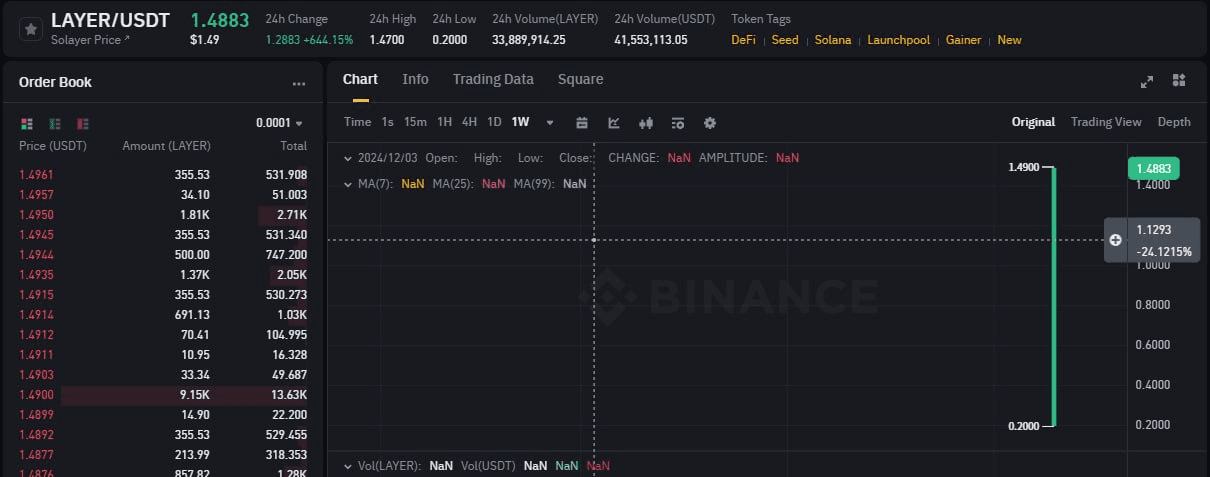Show buy orders only view
Viewport: 1210px width, 477px height.
coord(55,123)
